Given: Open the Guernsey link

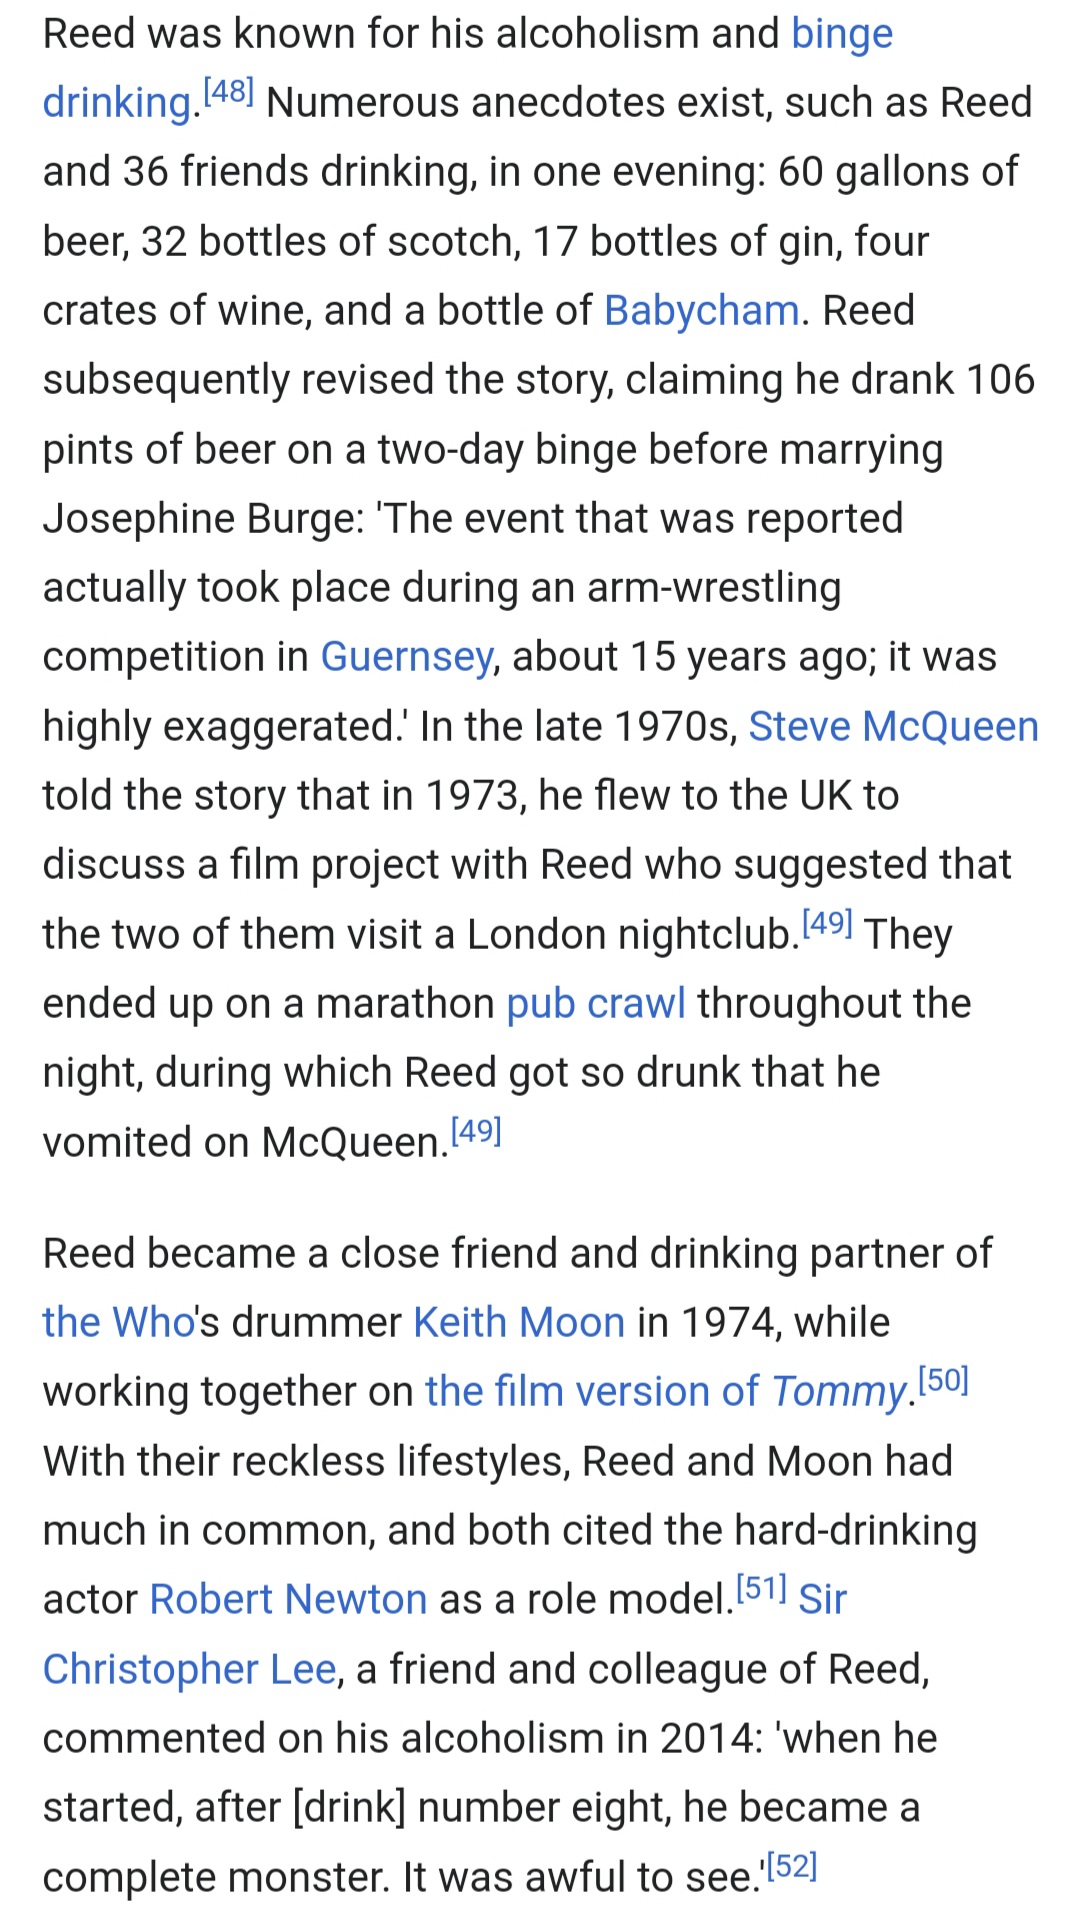Looking at the screenshot, I should (407, 658).
